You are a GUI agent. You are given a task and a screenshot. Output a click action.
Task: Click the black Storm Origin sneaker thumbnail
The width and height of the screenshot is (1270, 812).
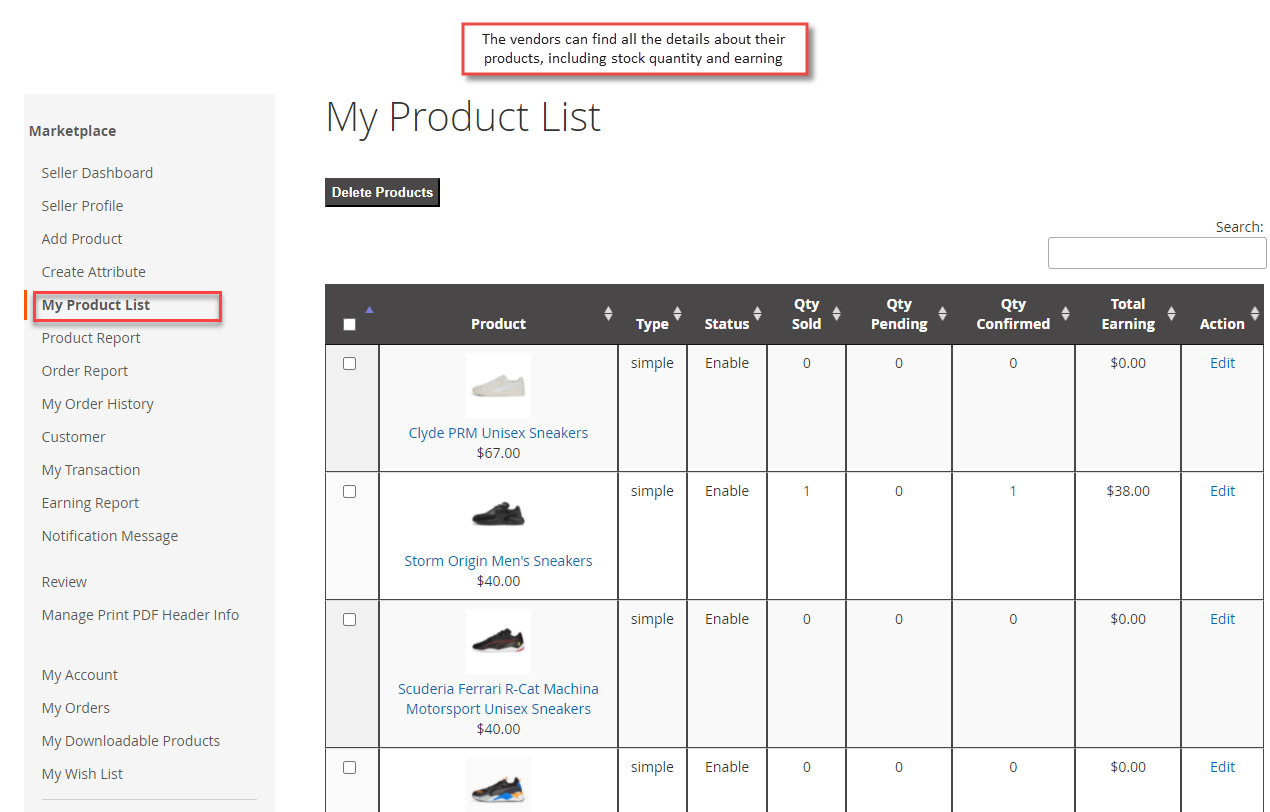[x=498, y=513]
